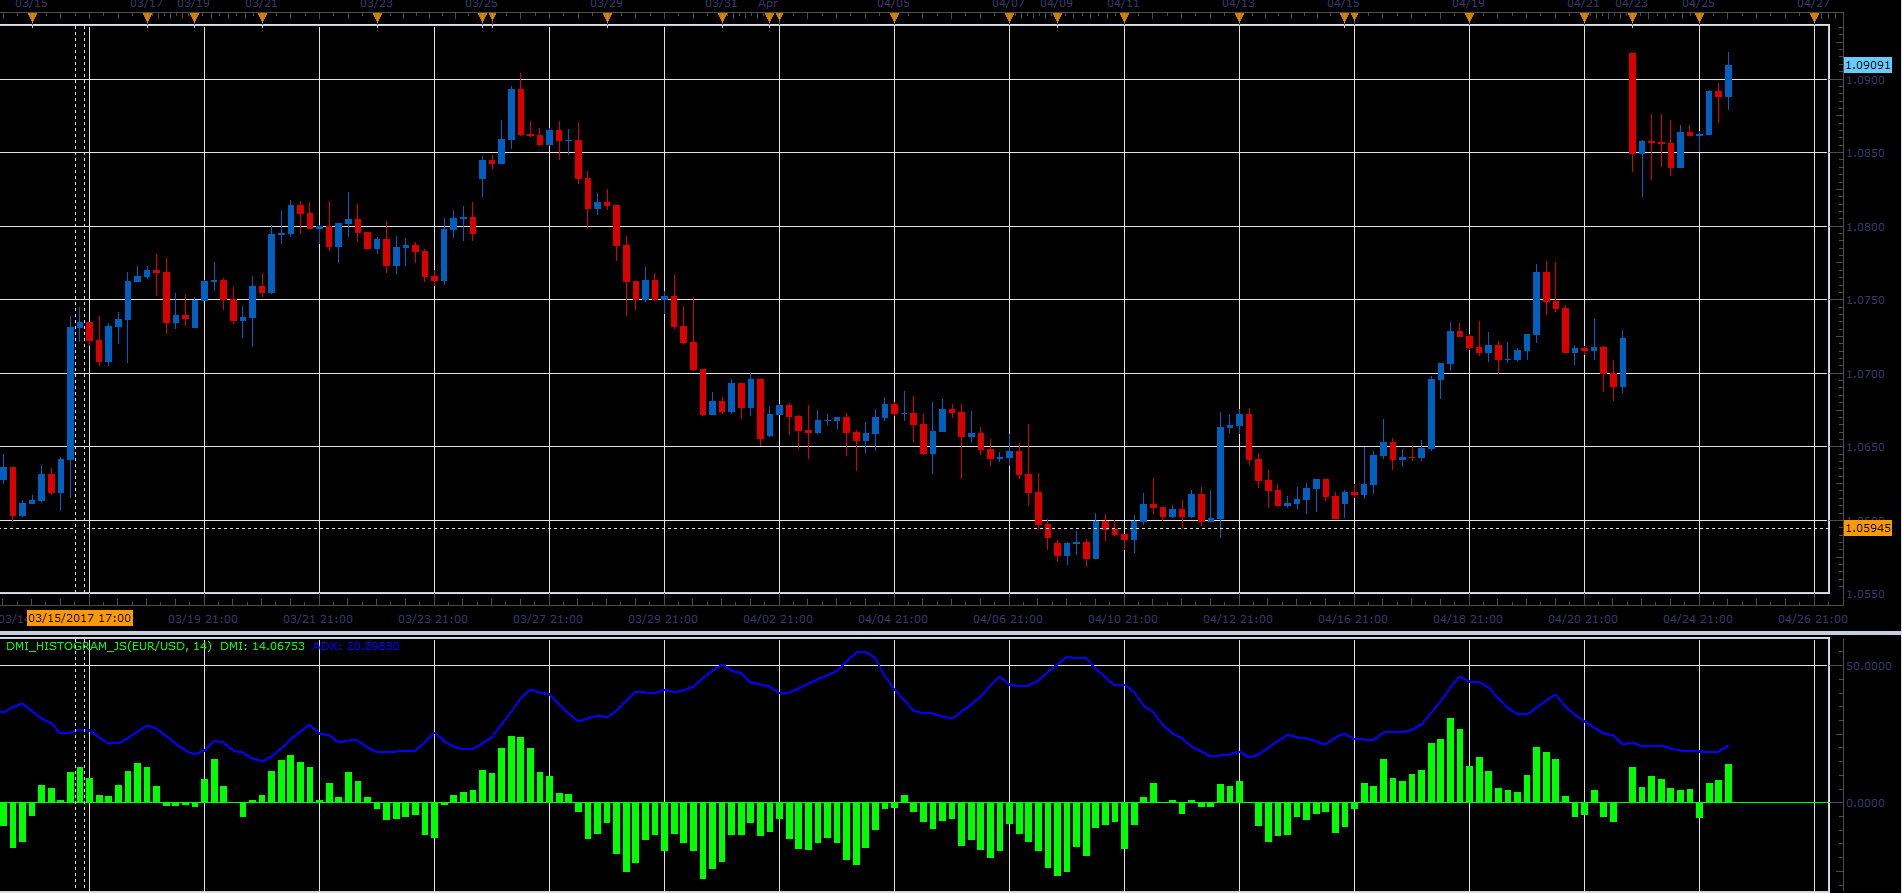The width and height of the screenshot is (1902, 893).
Task: Click the blue 1.09091 current price label
Action: [x=1868, y=65]
